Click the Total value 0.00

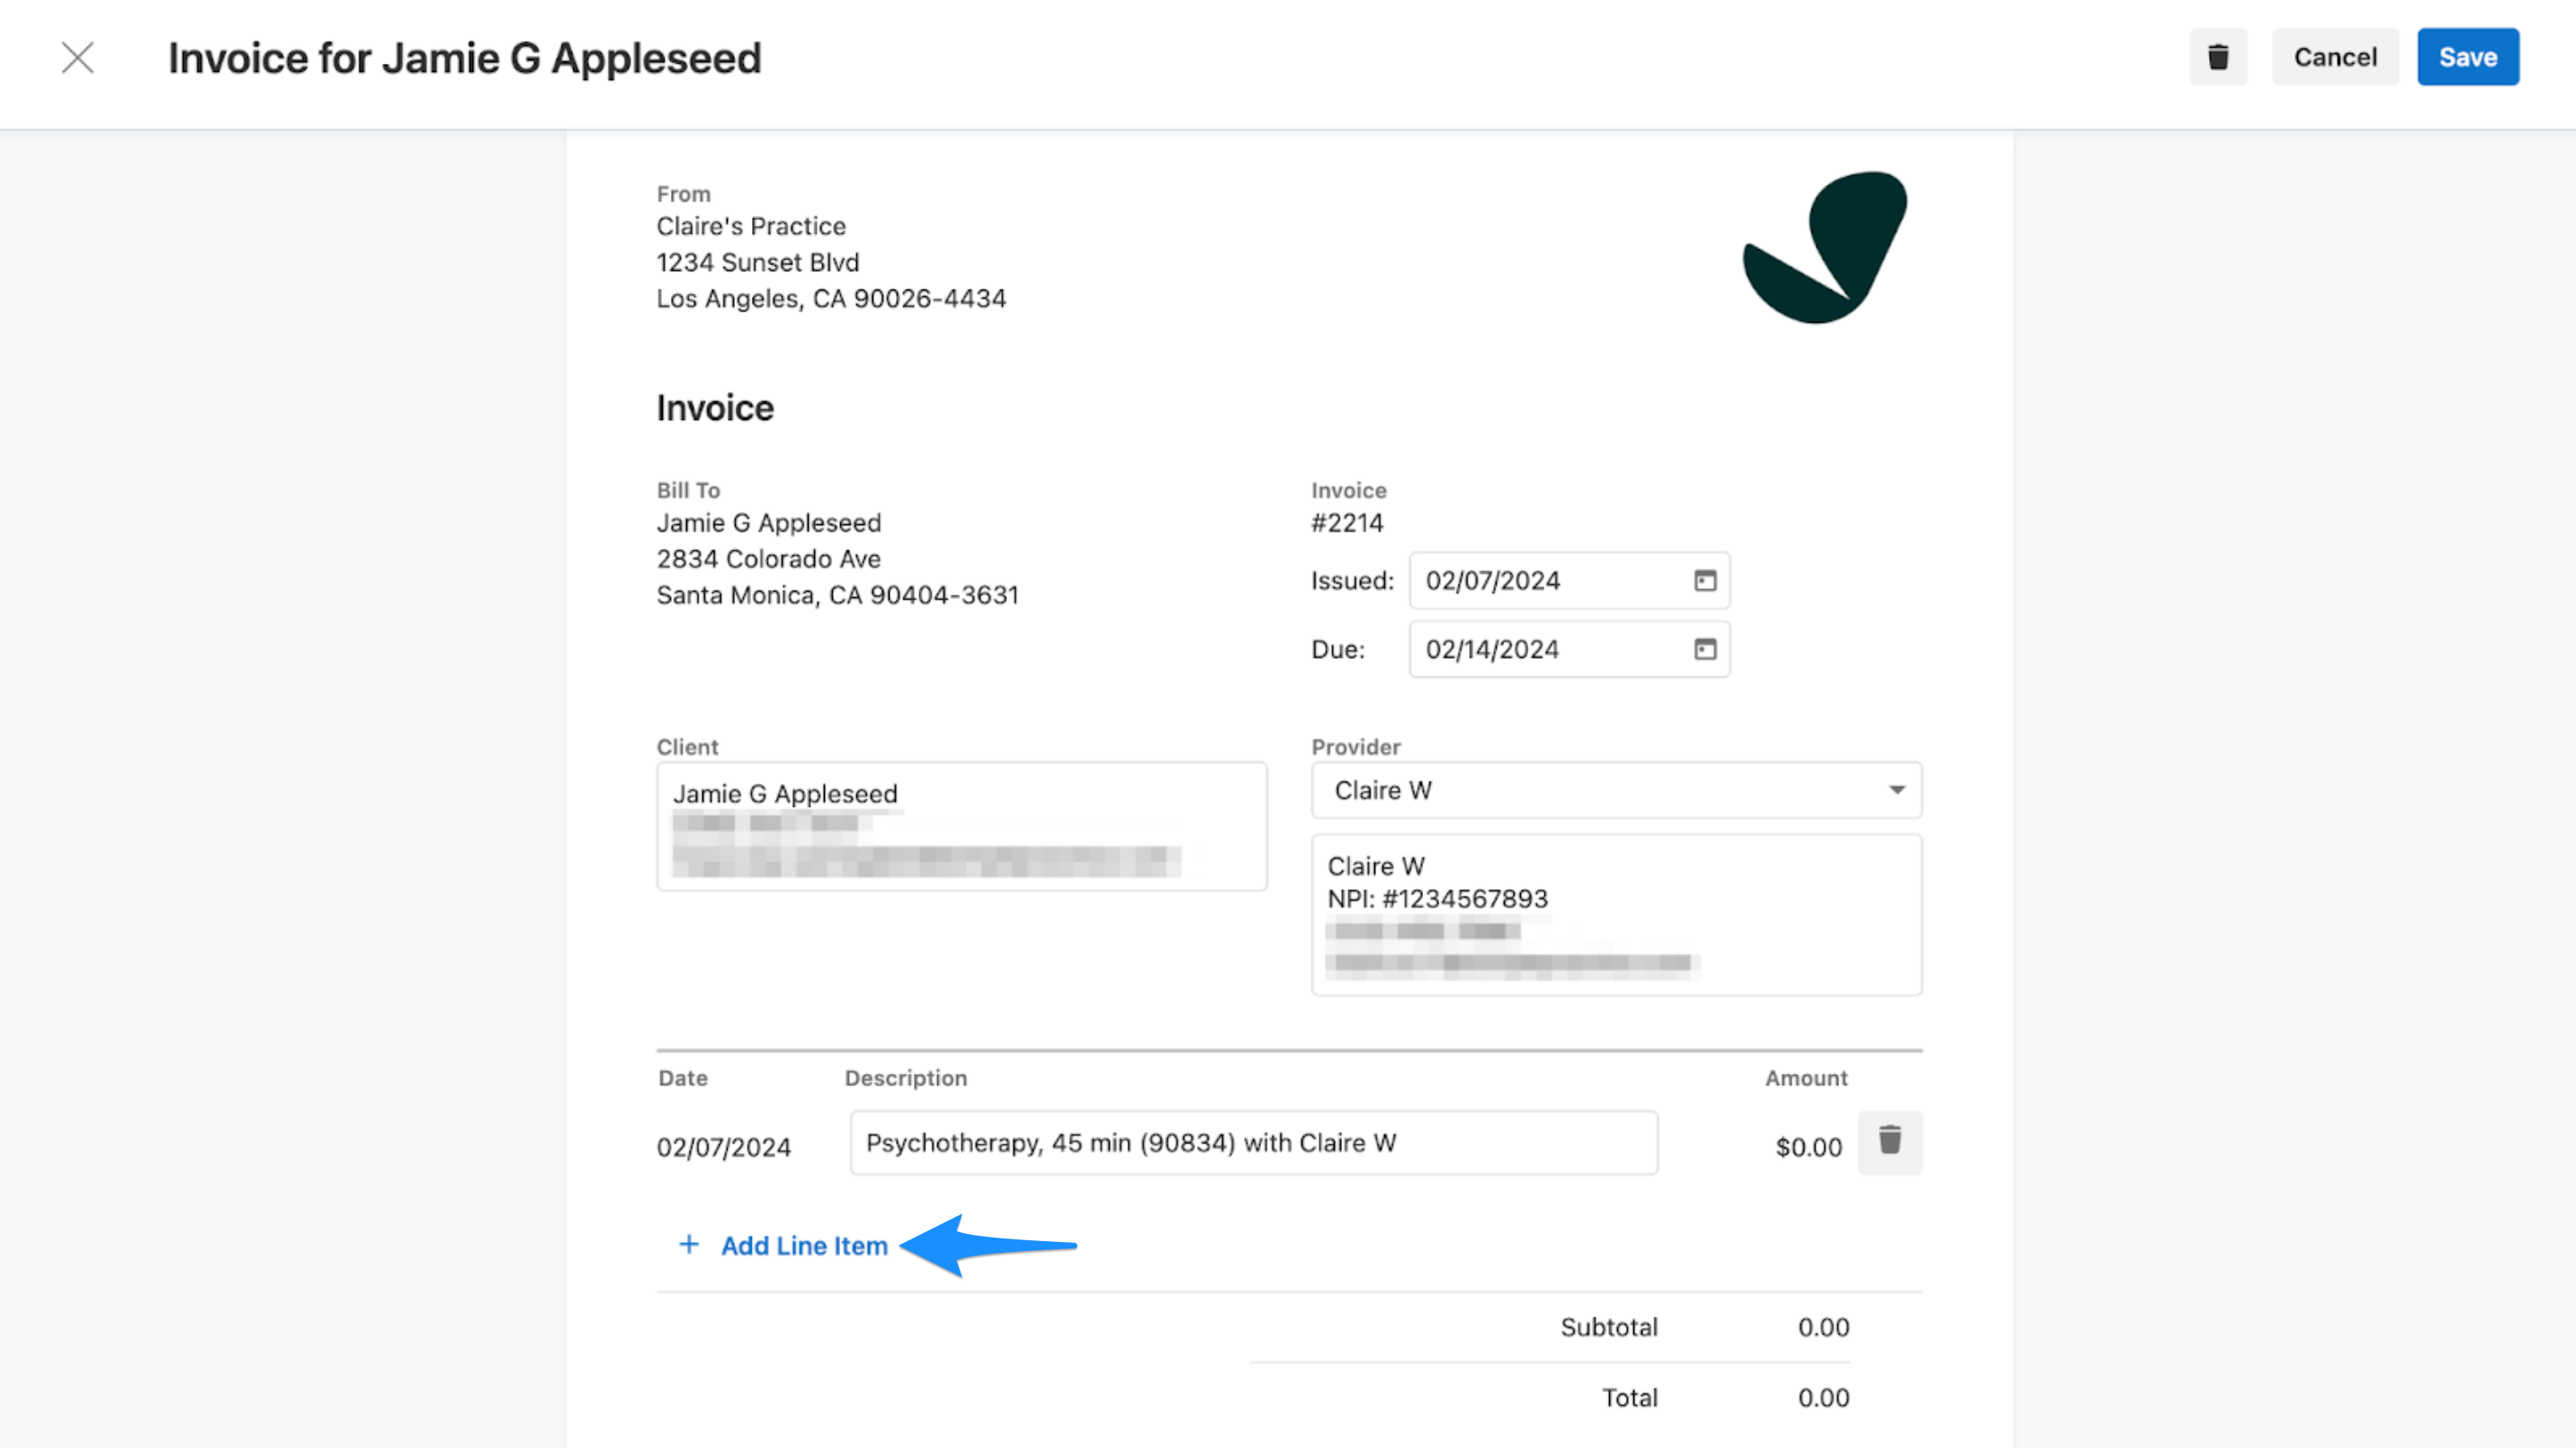[x=1823, y=1397]
